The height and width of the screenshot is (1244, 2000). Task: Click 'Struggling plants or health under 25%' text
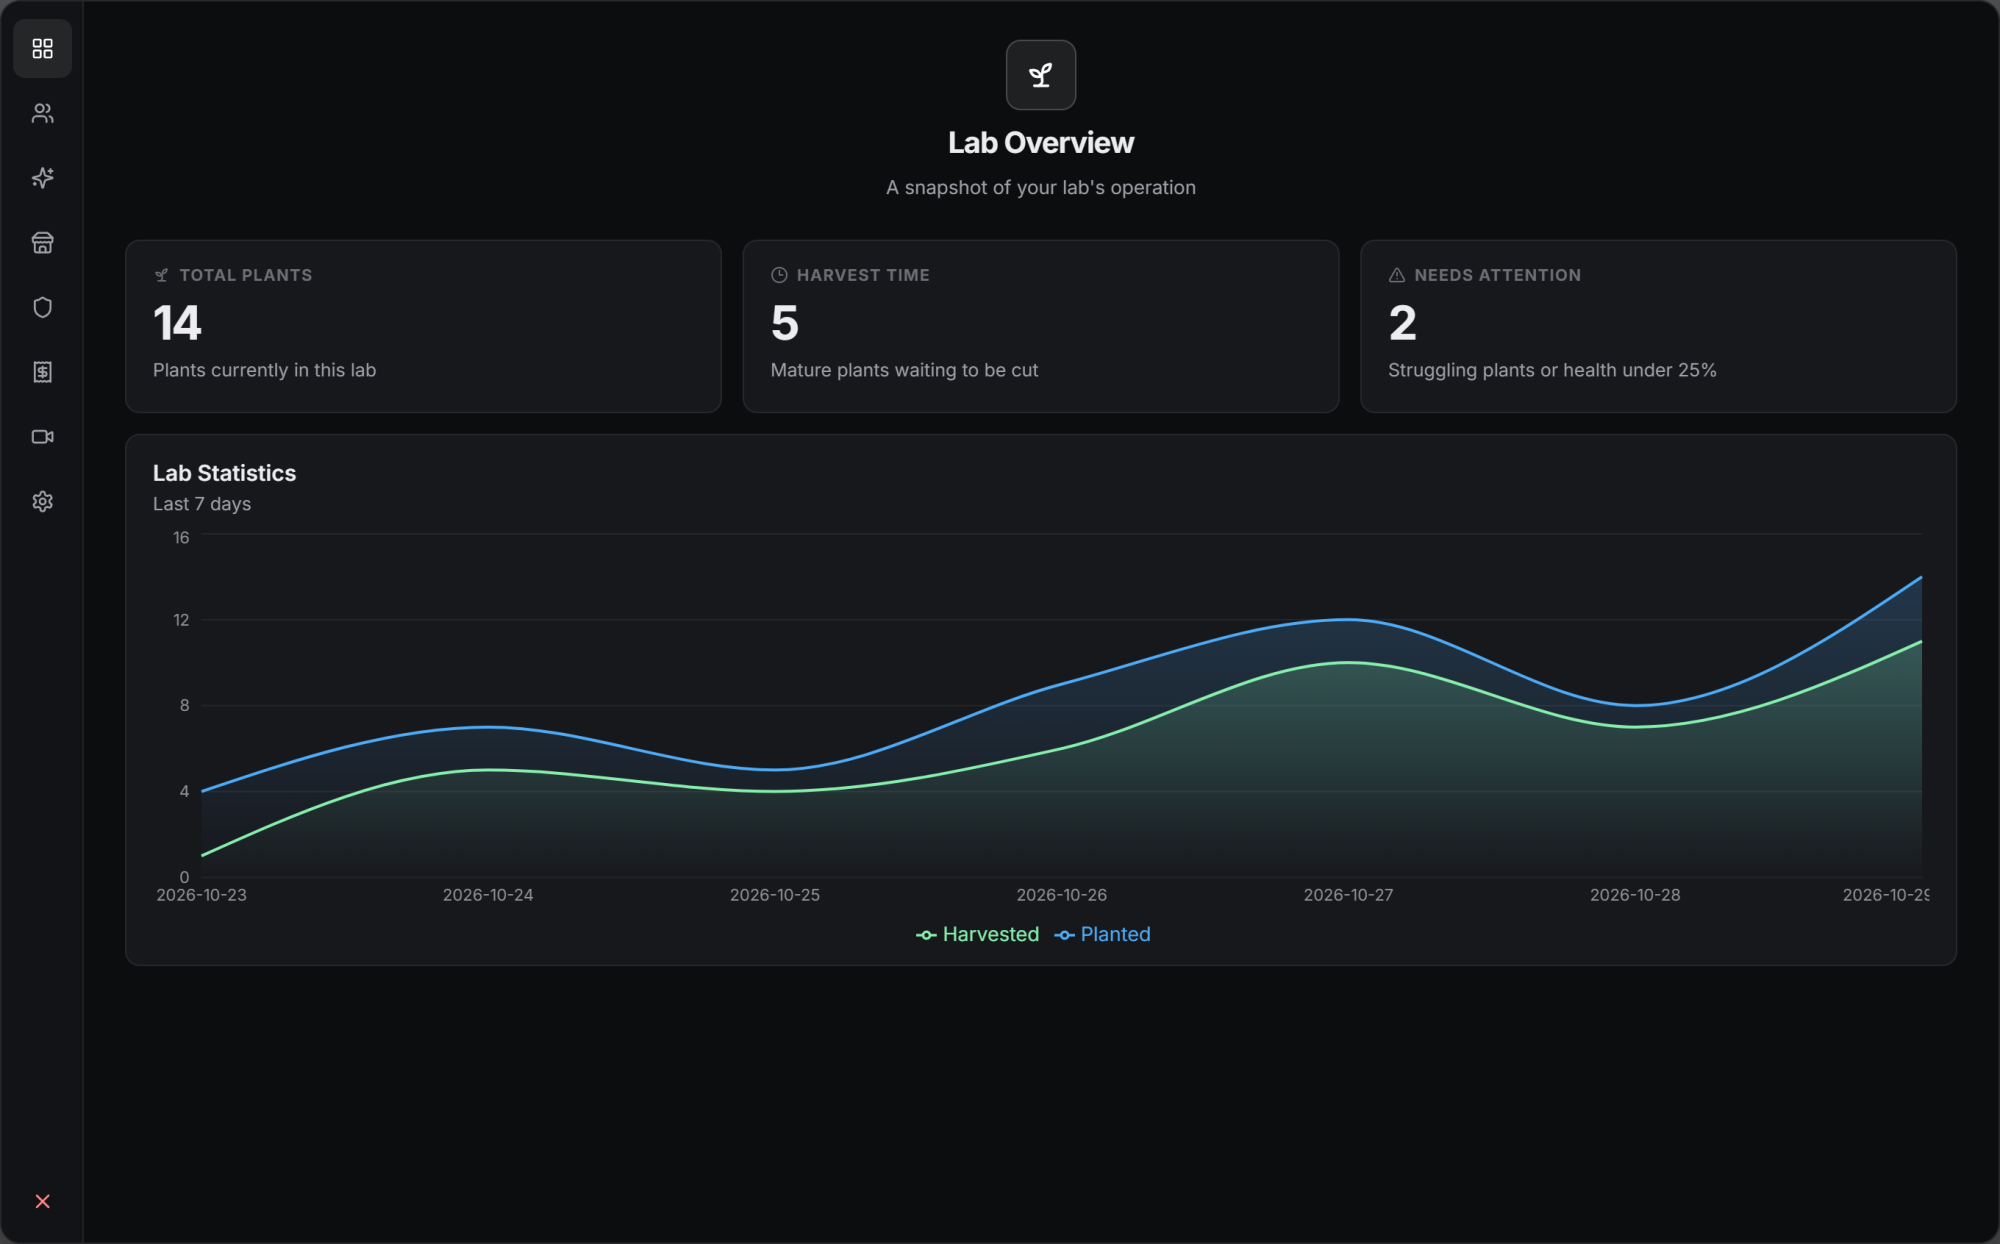pos(1552,370)
